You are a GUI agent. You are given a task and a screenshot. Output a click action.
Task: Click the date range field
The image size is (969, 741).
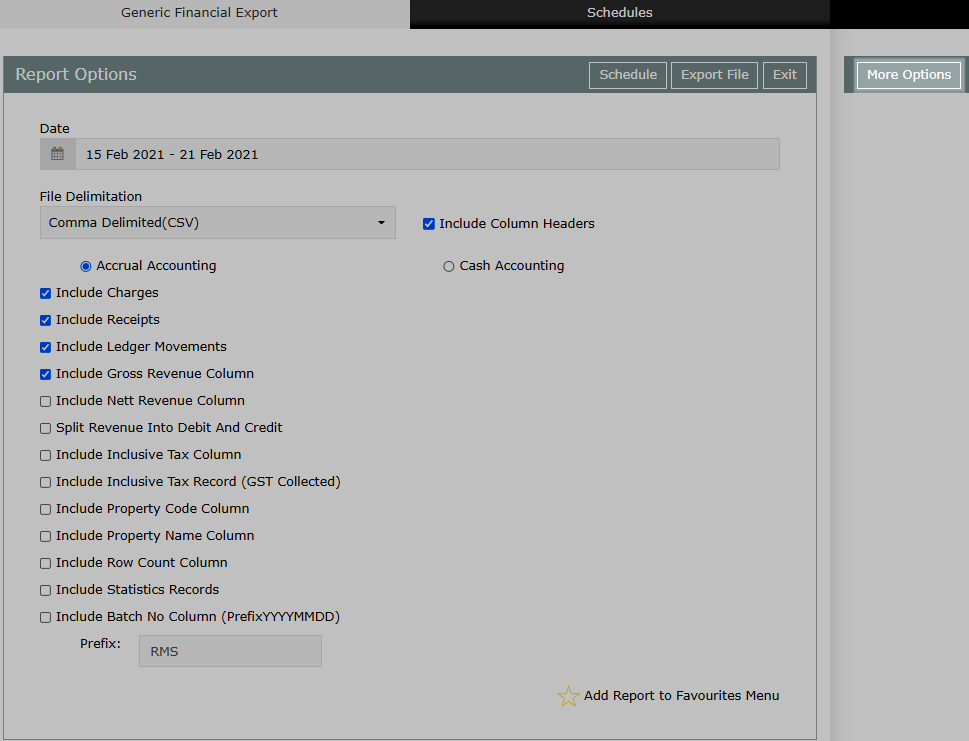tap(427, 154)
